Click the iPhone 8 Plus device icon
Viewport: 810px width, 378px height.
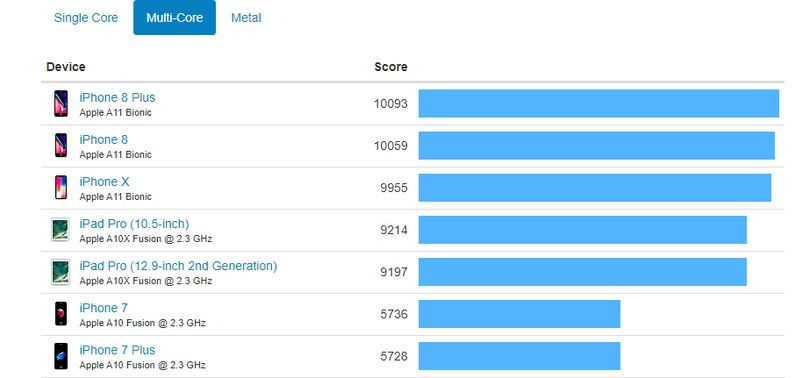(60, 103)
